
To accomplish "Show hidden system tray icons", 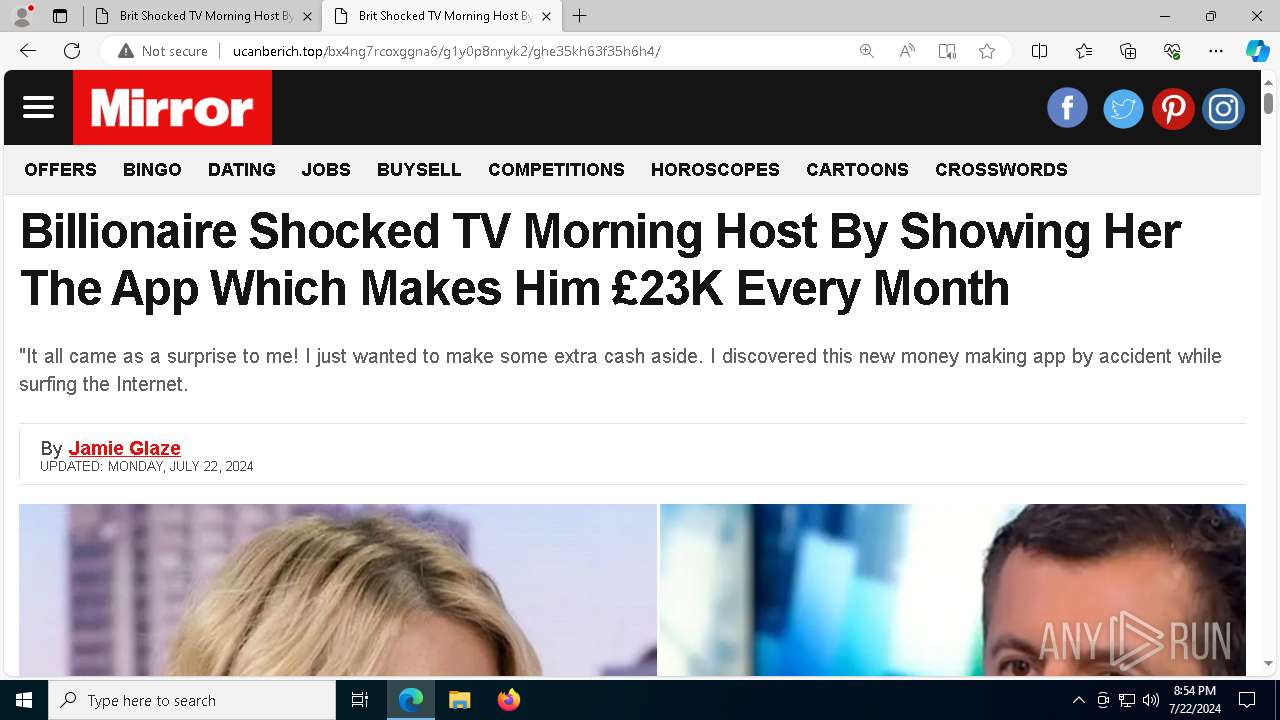I will pos(1078,700).
